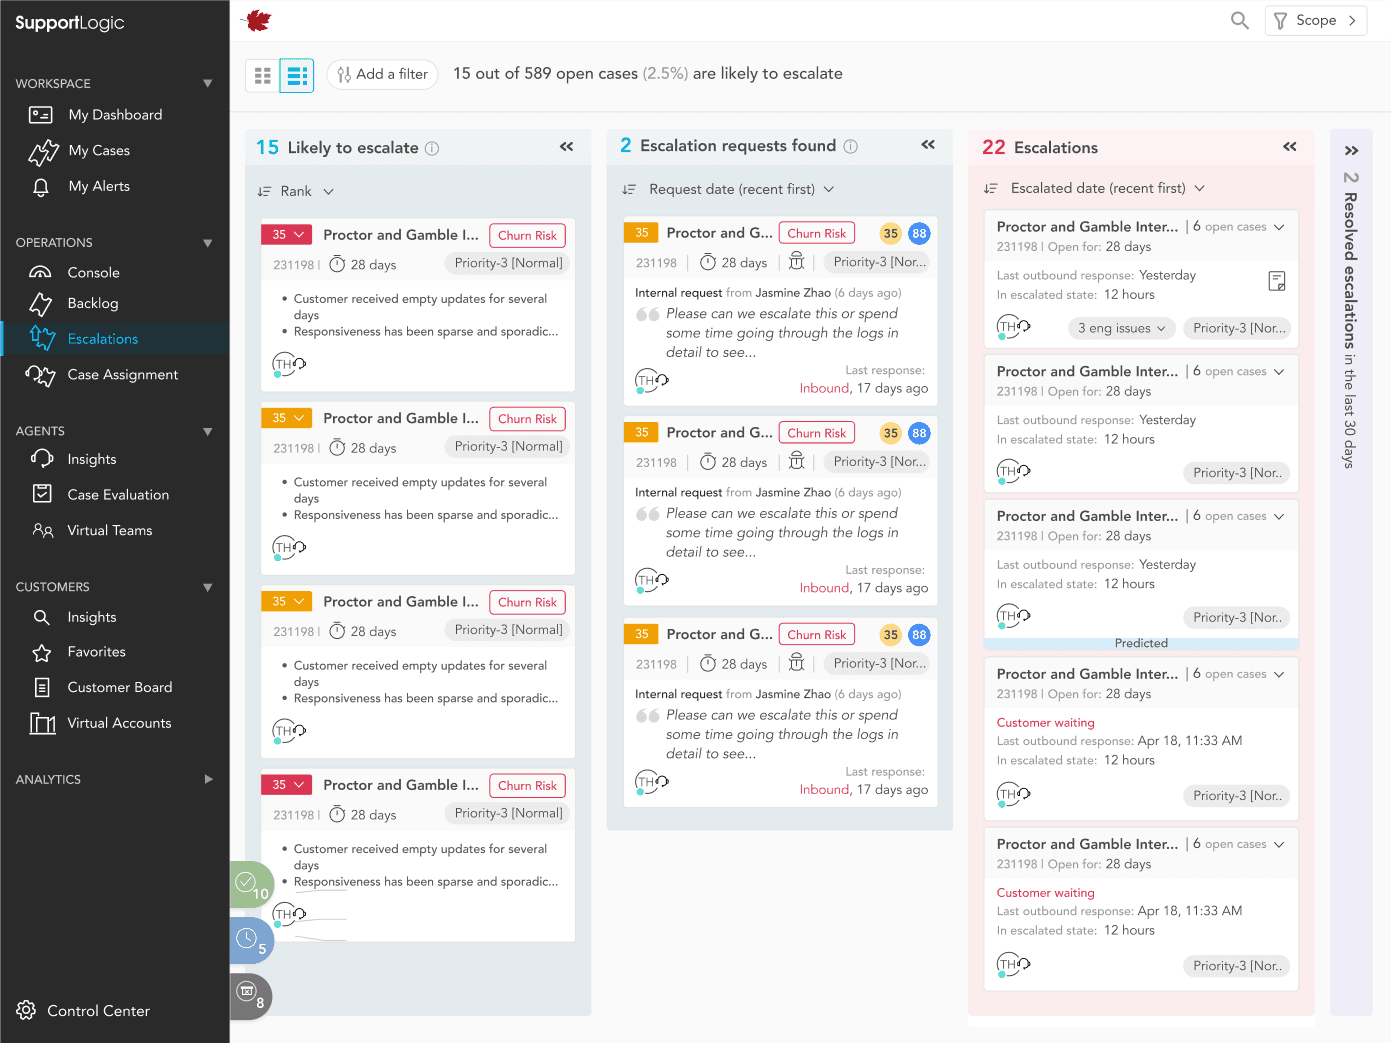Screen dimensions: 1391x1043
Task: Collapse the Escalations column
Action: click(1289, 147)
